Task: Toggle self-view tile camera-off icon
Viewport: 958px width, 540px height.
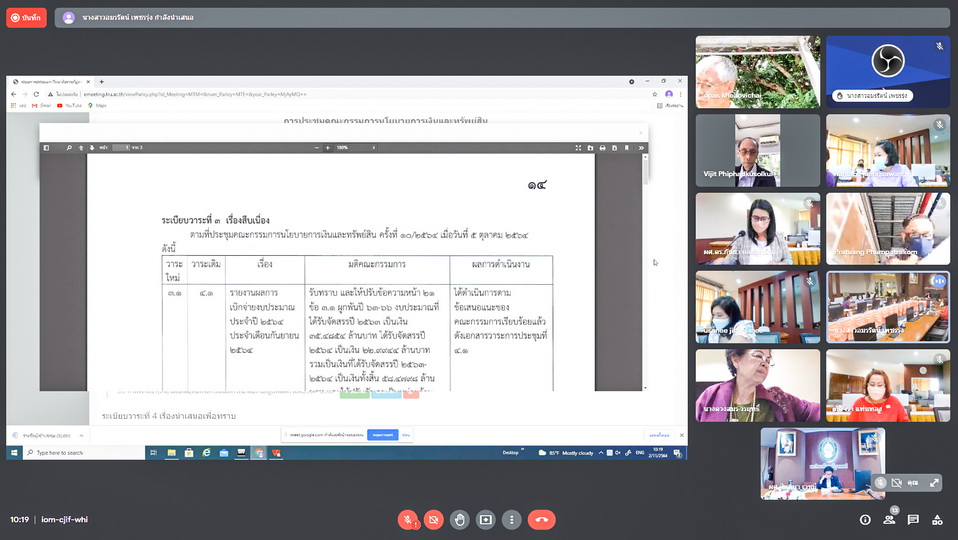Action: (x=896, y=483)
